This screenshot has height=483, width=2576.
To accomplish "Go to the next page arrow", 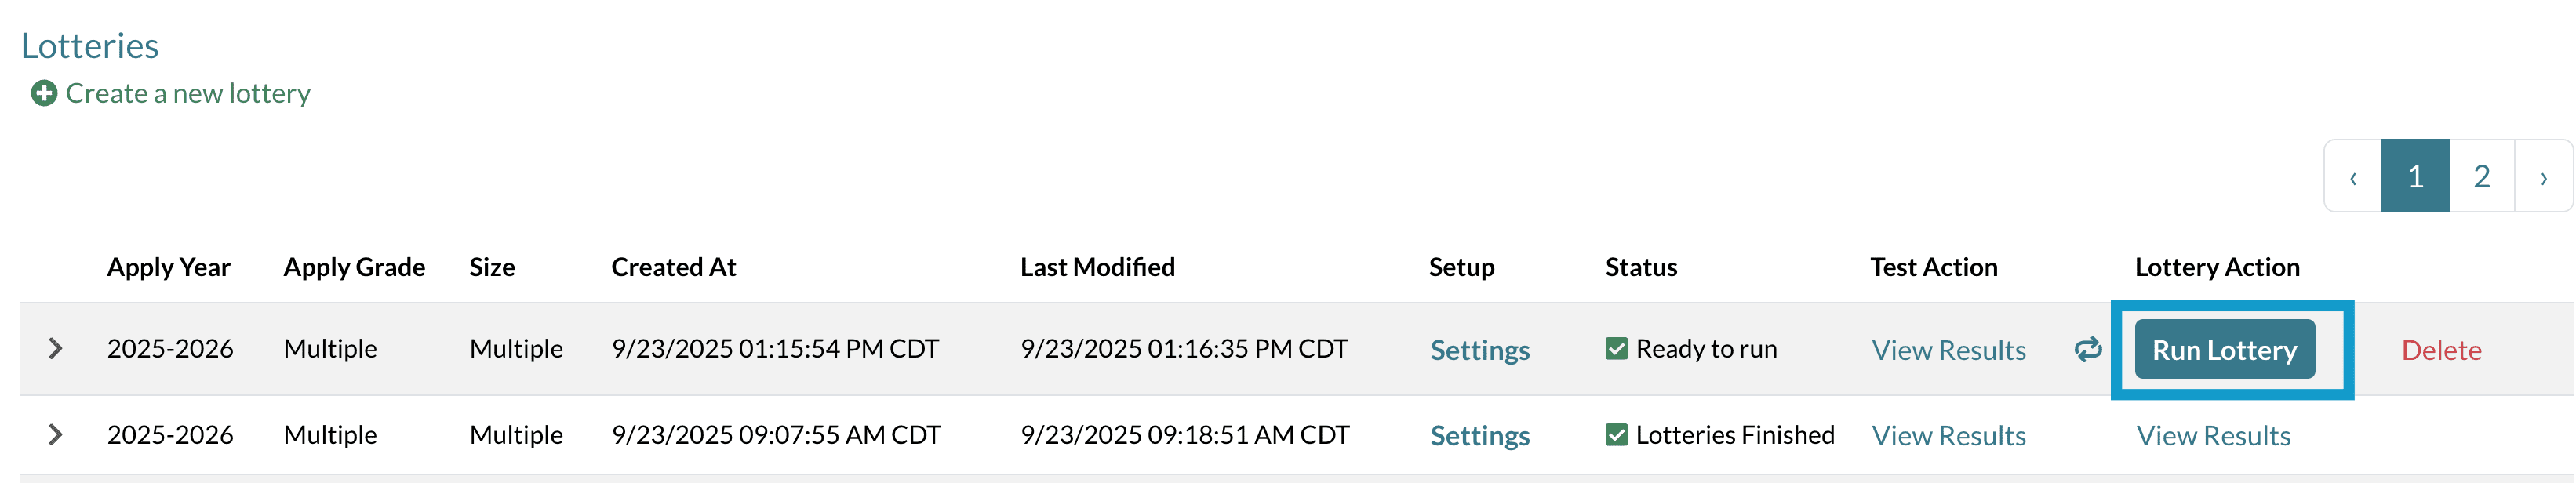I will pos(2543,177).
